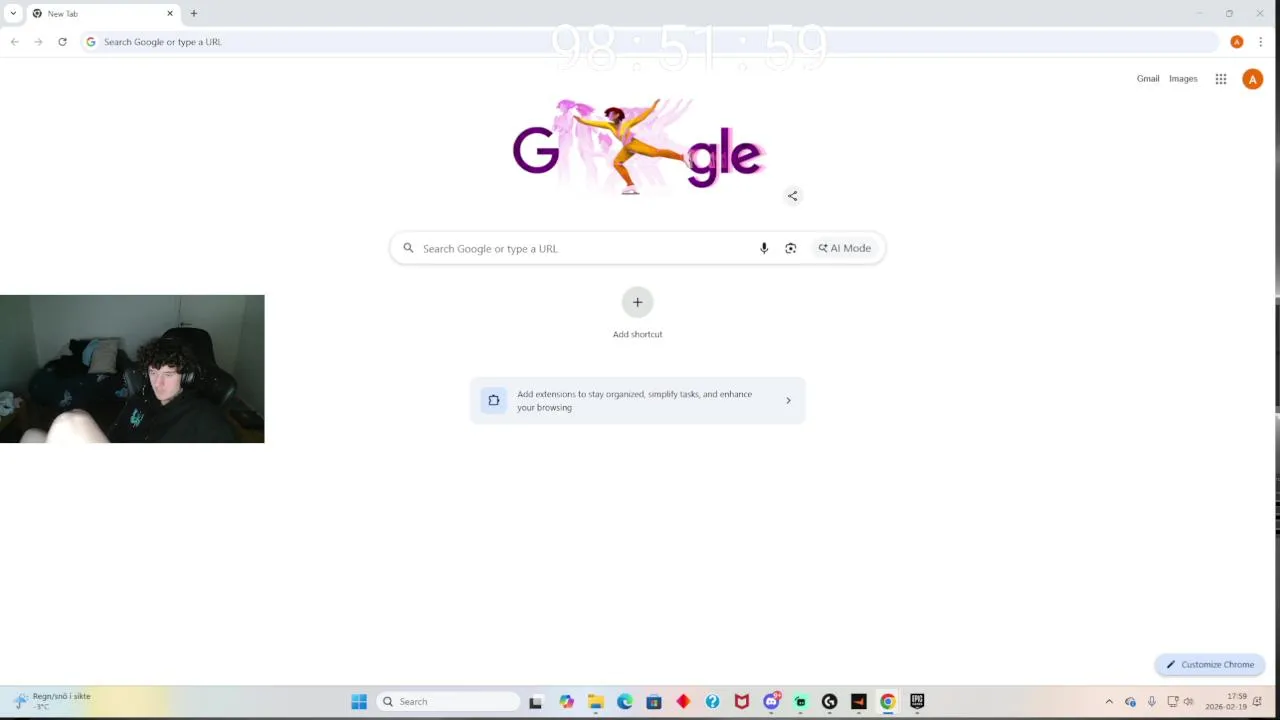Click the microphone tray icon
Image resolution: width=1280 pixels, height=720 pixels.
click(x=1152, y=702)
